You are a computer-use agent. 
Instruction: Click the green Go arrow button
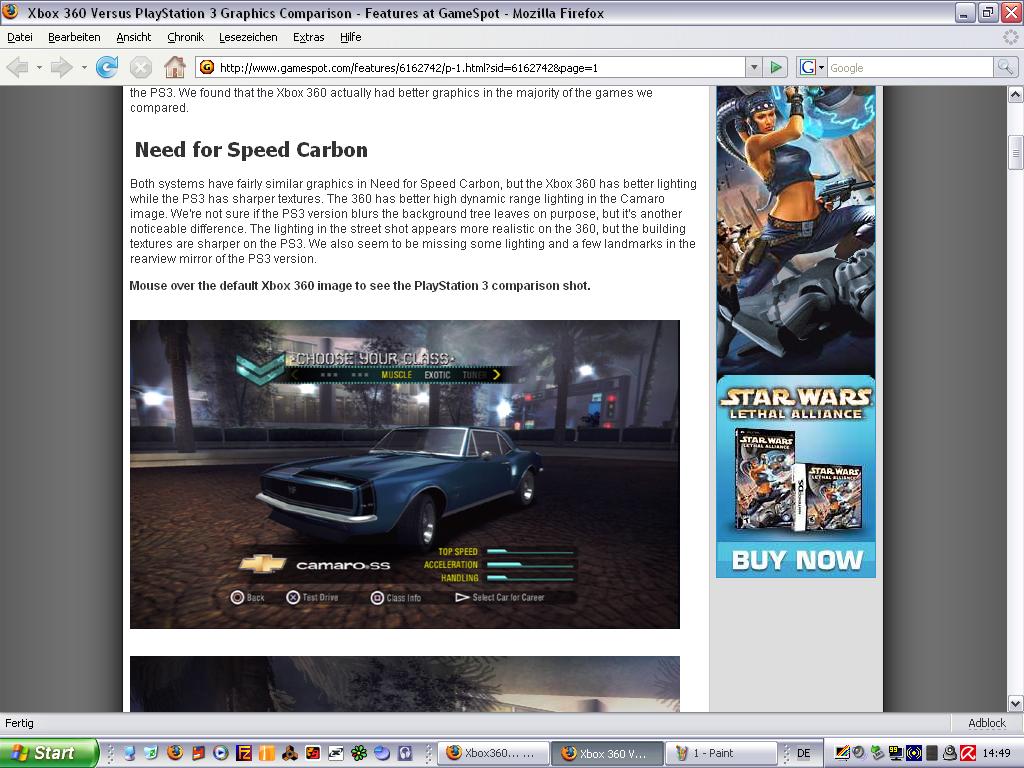(x=775, y=67)
